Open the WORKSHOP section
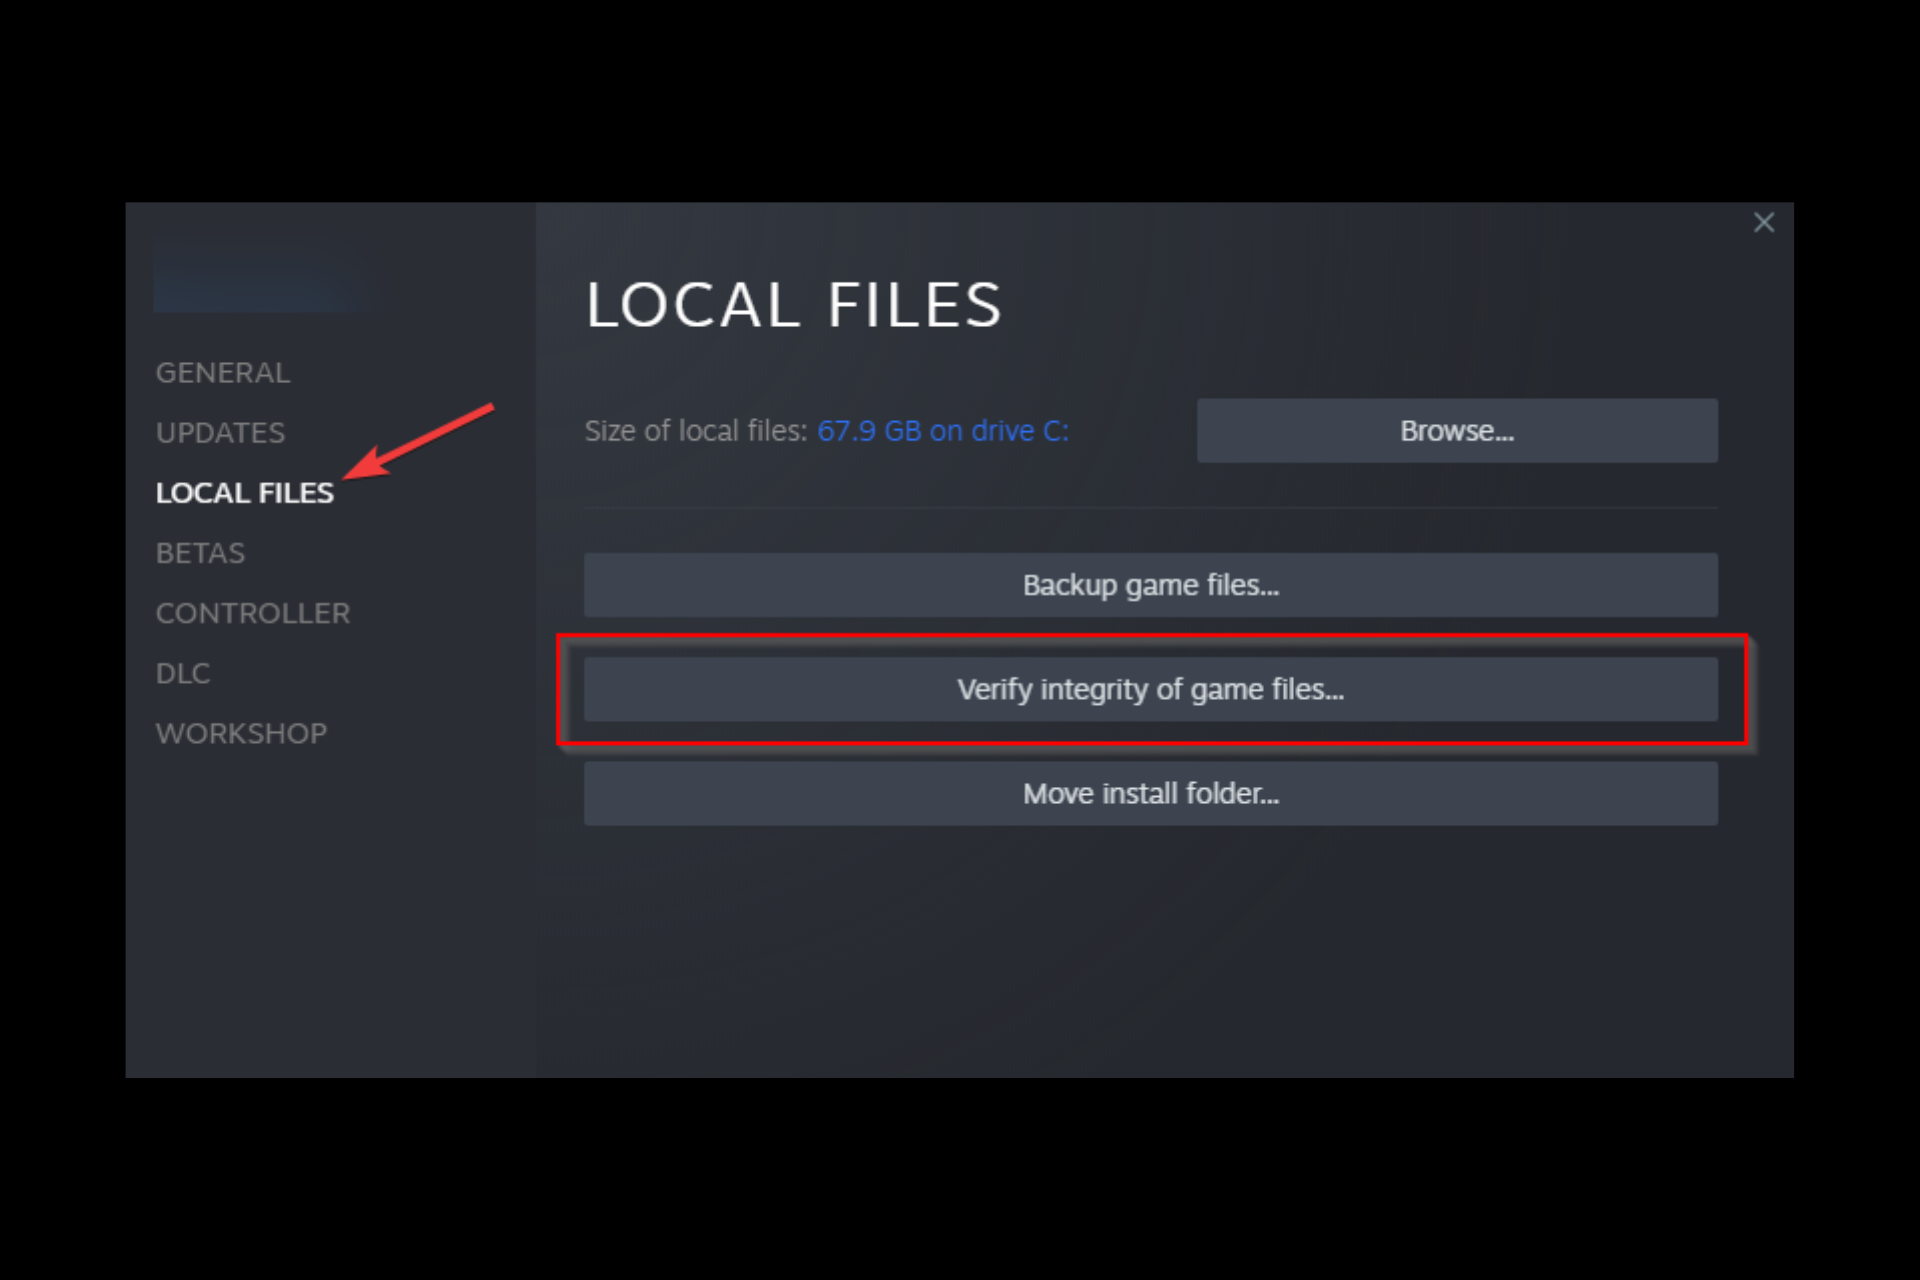Viewport: 1920px width, 1280px height. tap(241, 732)
